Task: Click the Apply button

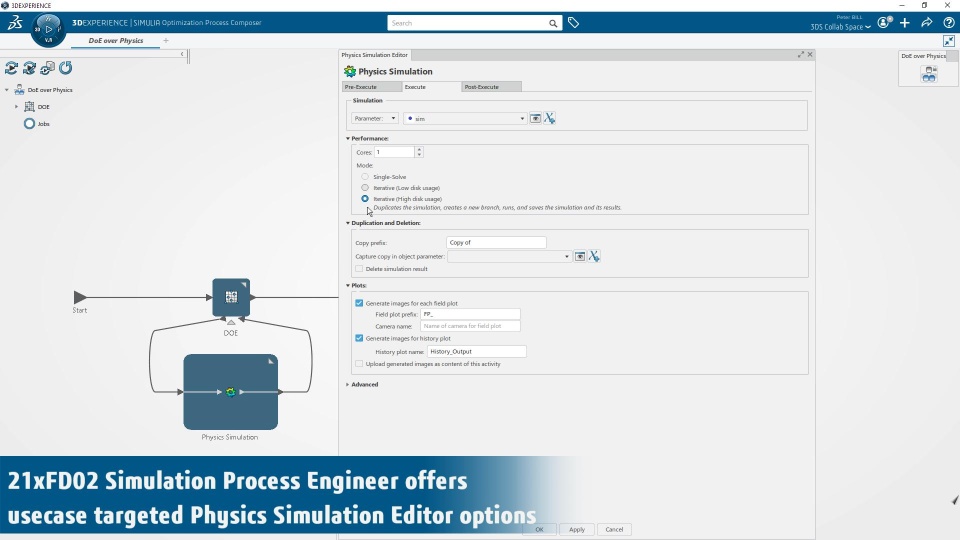Action: click(x=577, y=529)
